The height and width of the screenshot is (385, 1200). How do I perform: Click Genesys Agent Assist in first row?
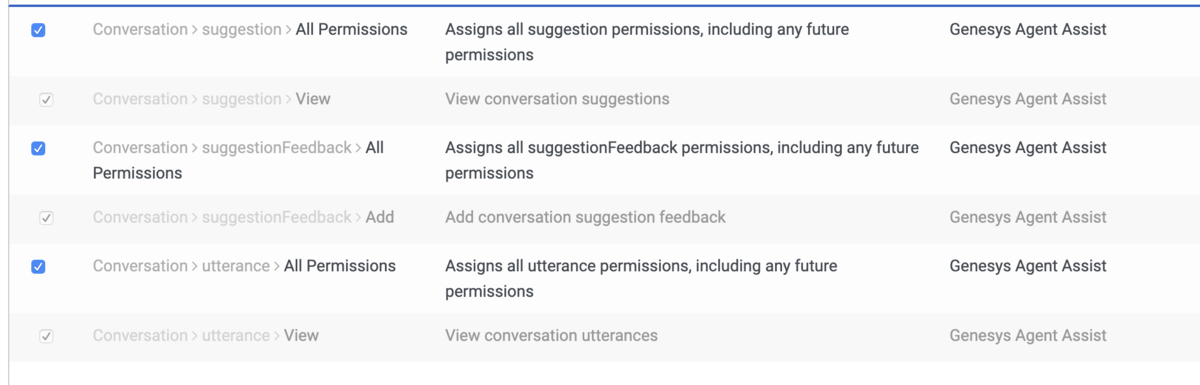pyautogui.click(x=1028, y=30)
